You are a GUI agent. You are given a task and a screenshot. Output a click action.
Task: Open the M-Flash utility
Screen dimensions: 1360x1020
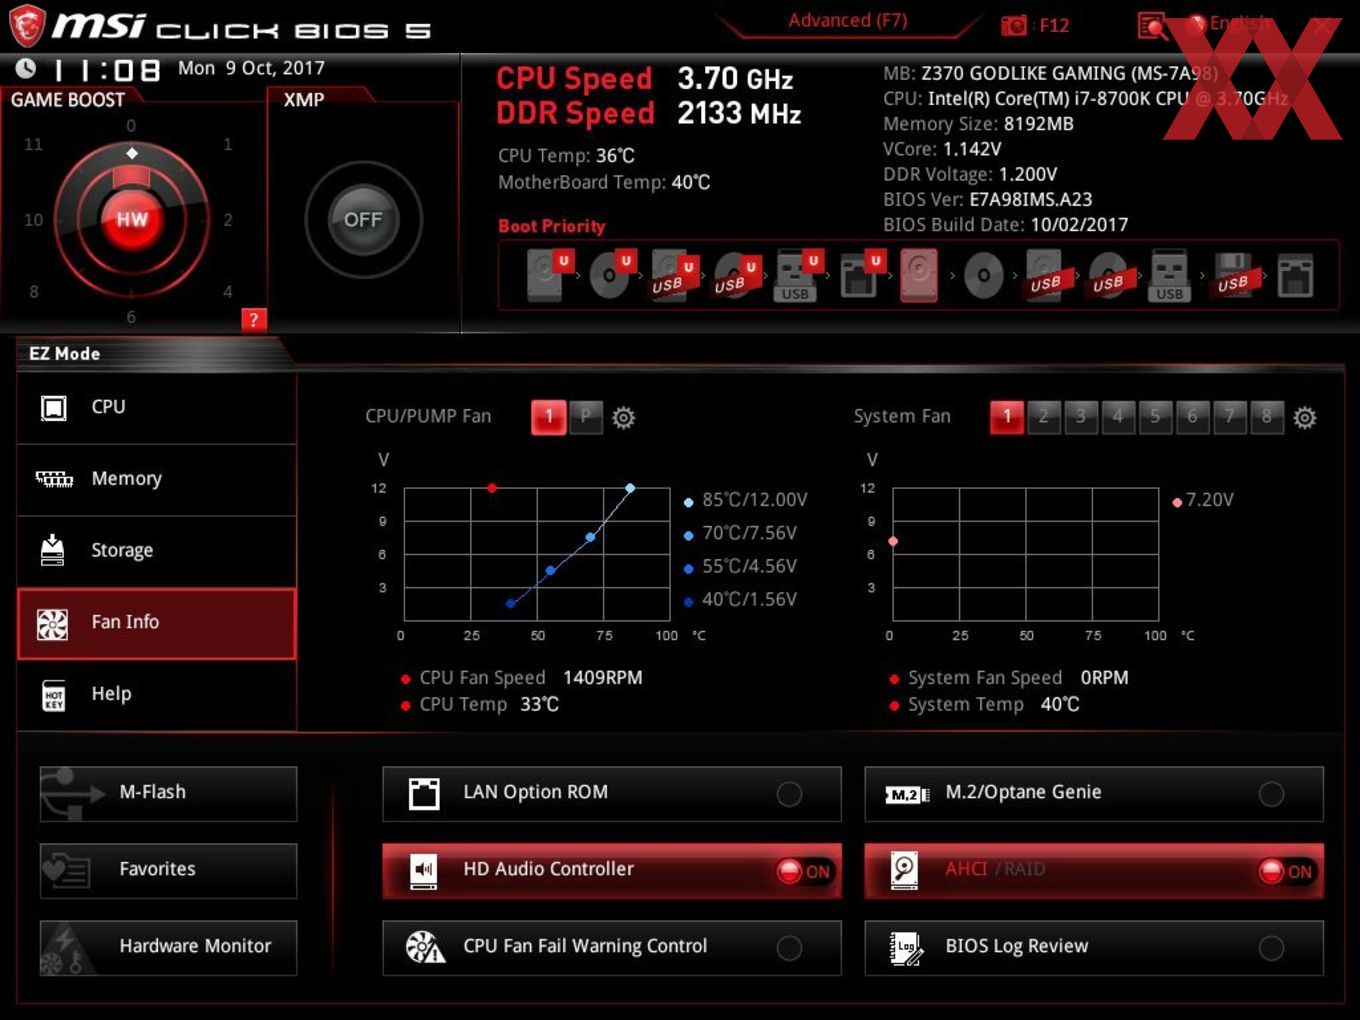(168, 794)
